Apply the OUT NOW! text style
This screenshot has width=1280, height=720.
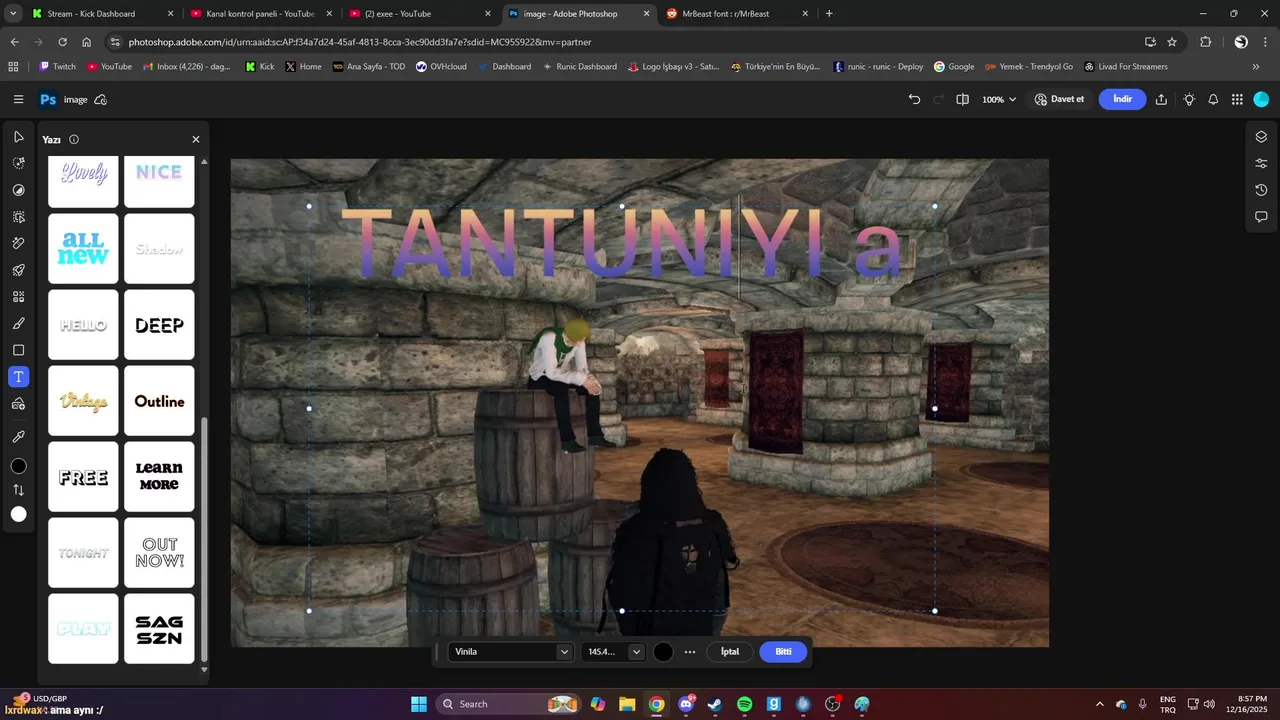pyautogui.click(x=159, y=553)
